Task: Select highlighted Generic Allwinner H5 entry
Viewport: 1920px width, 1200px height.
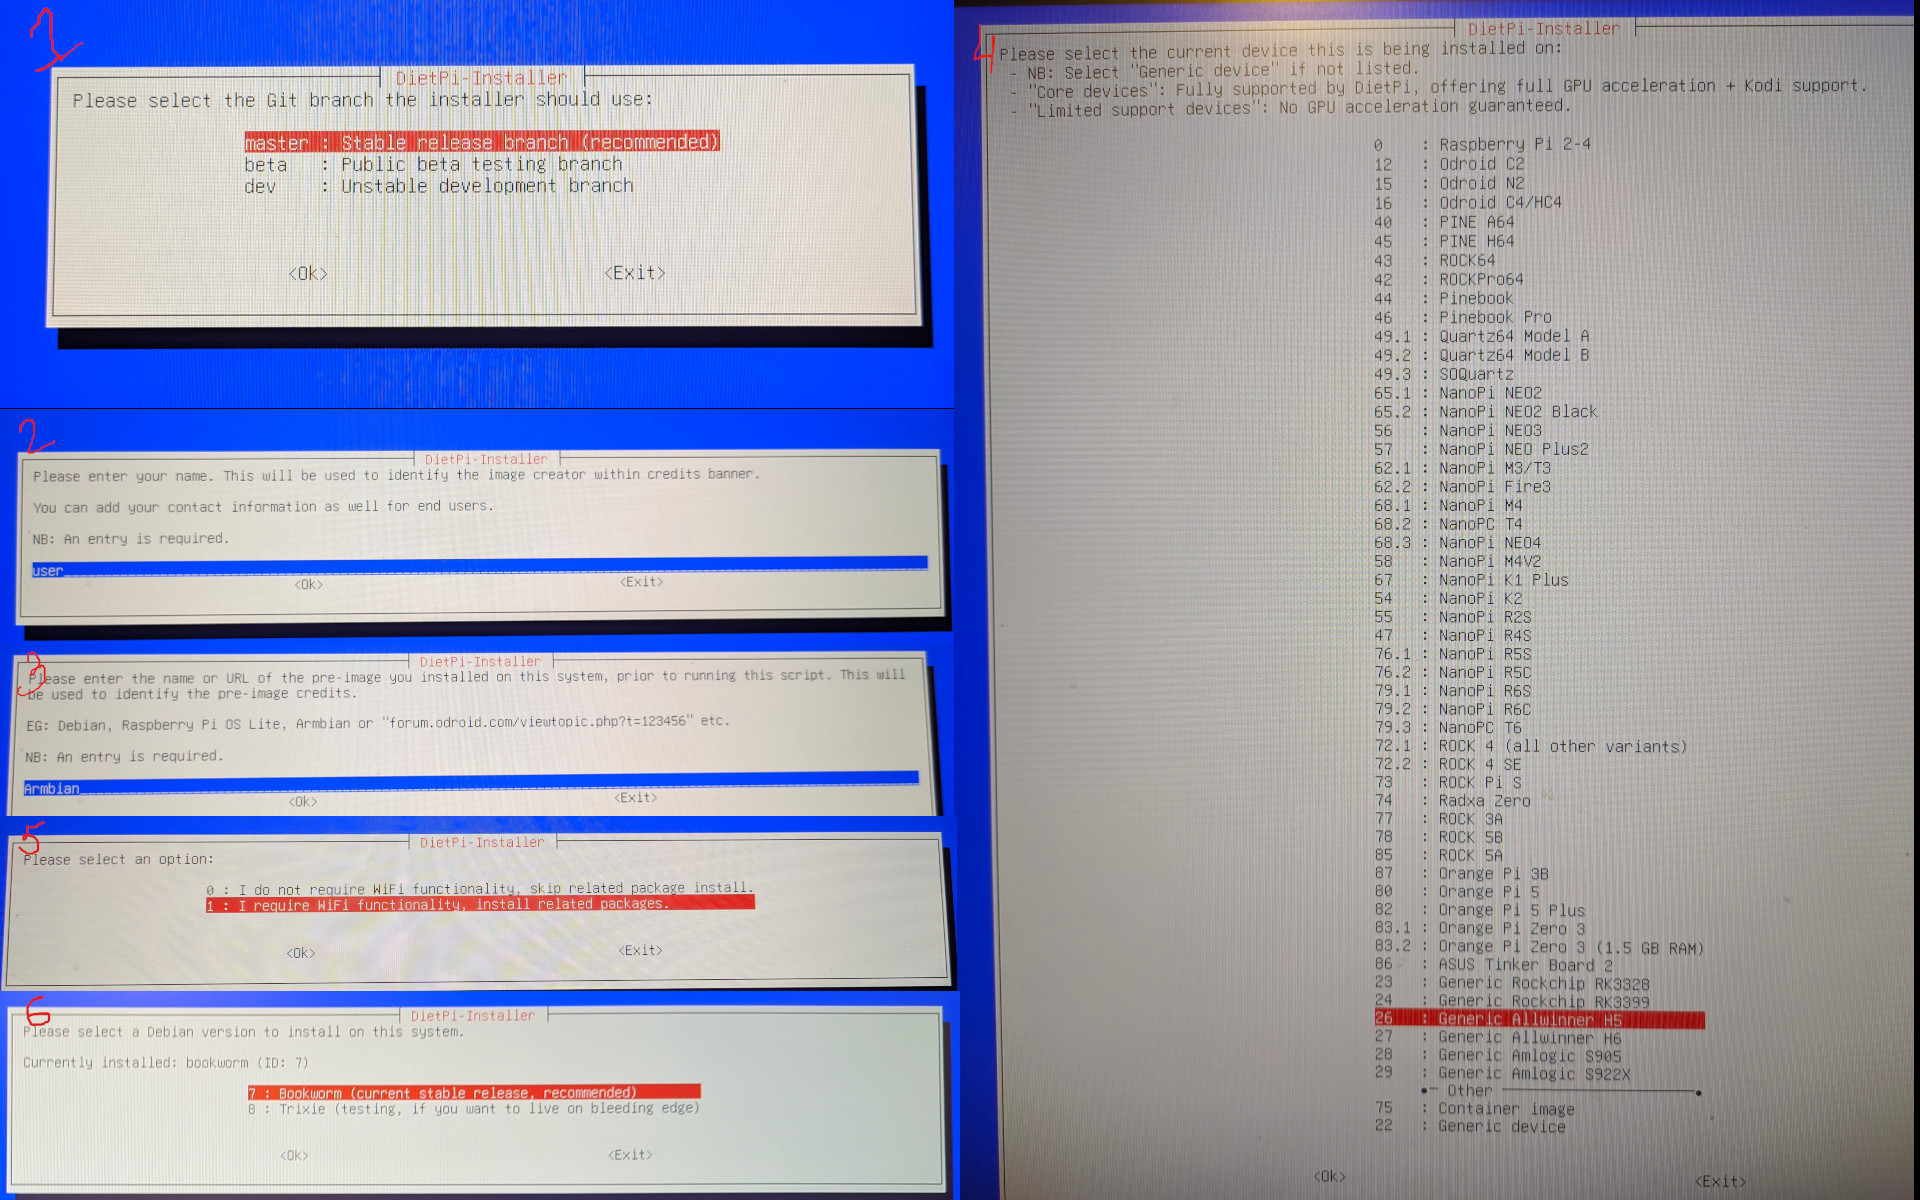Action: click(x=1539, y=1019)
